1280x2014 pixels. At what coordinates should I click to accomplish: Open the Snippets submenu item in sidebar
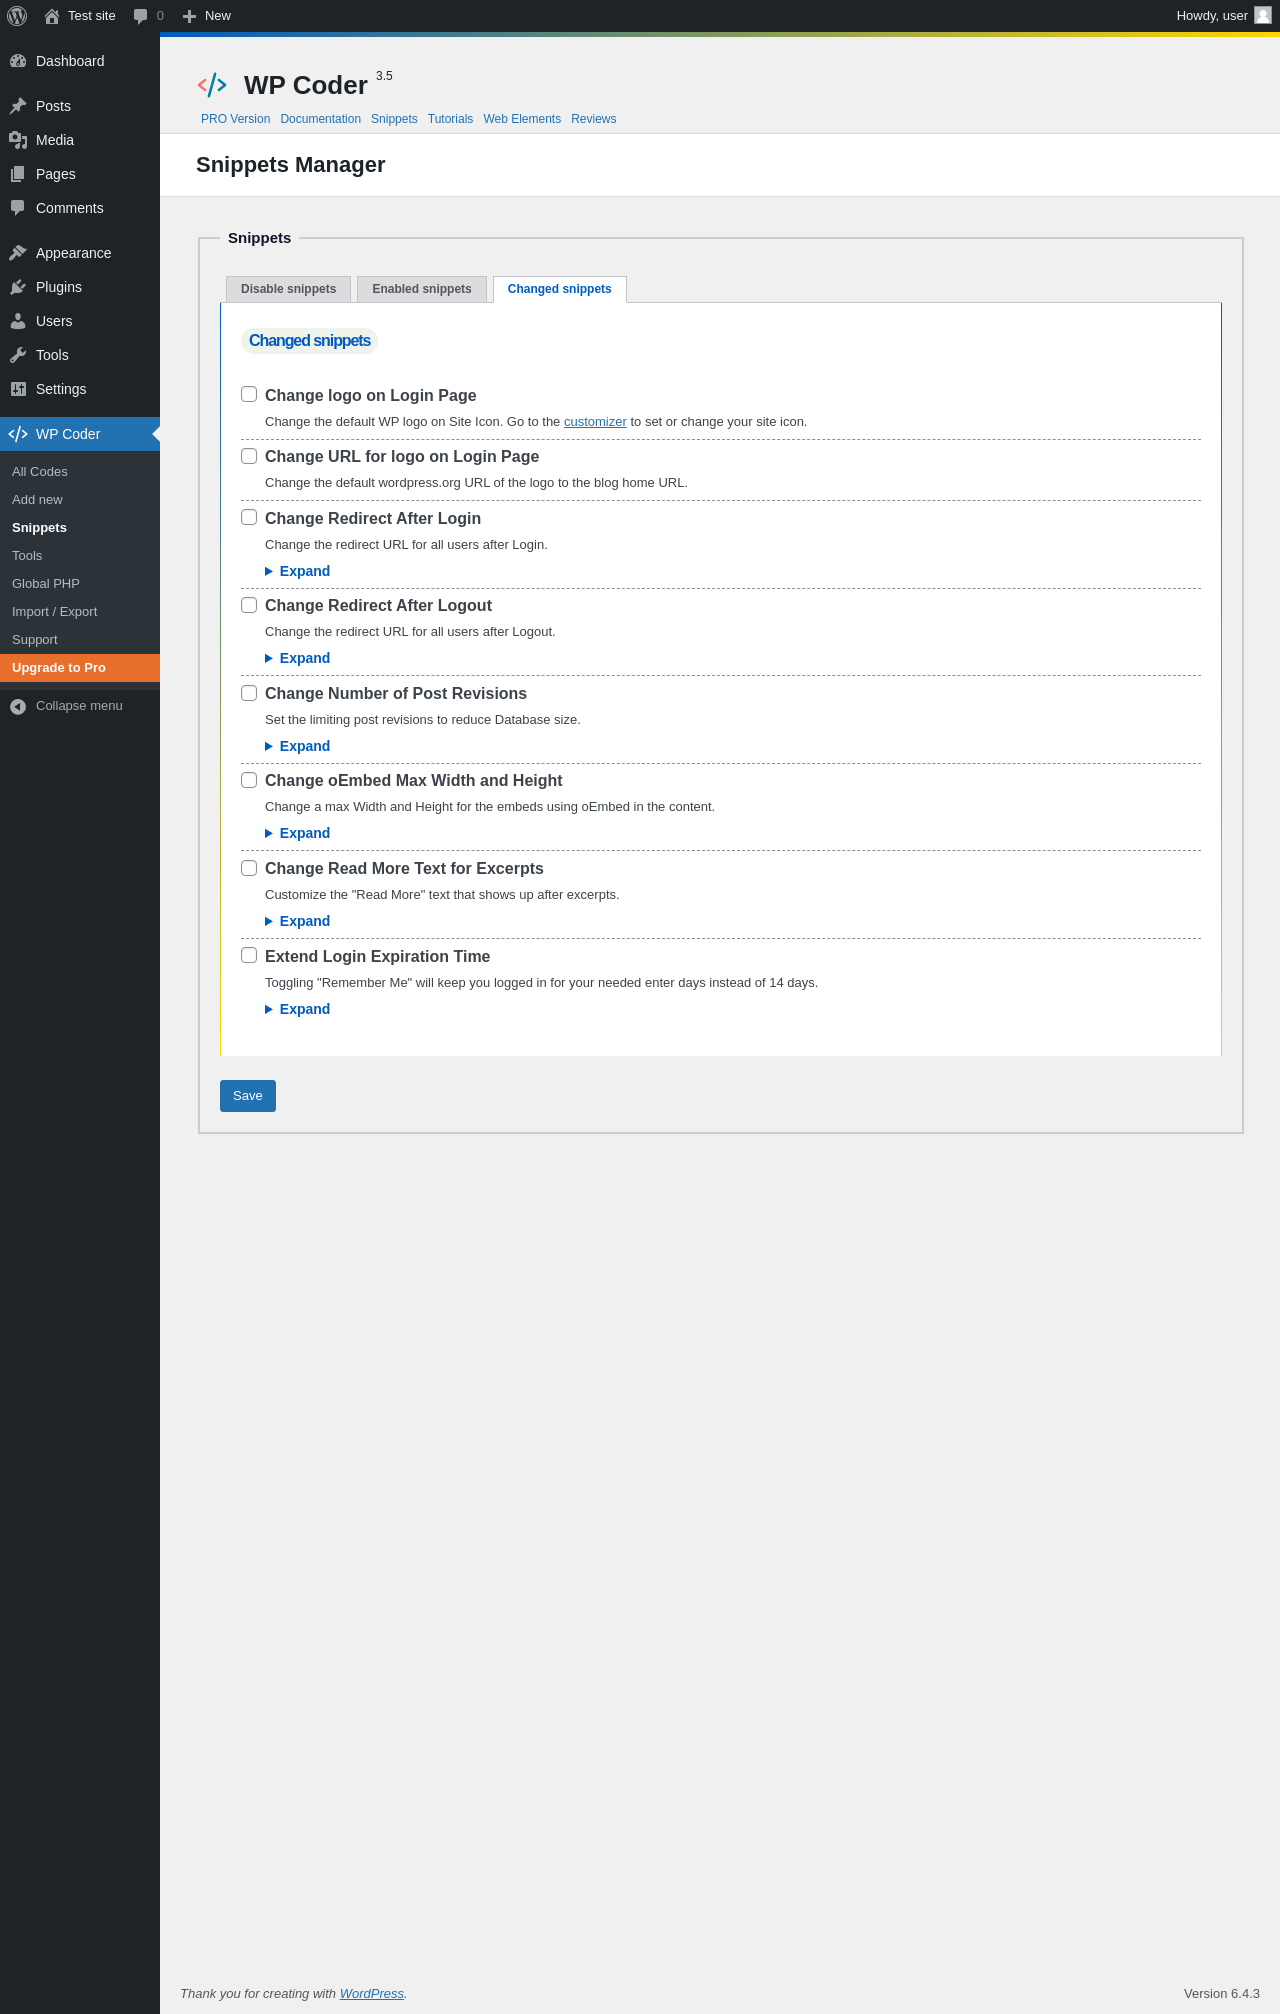(x=80, y=528)
